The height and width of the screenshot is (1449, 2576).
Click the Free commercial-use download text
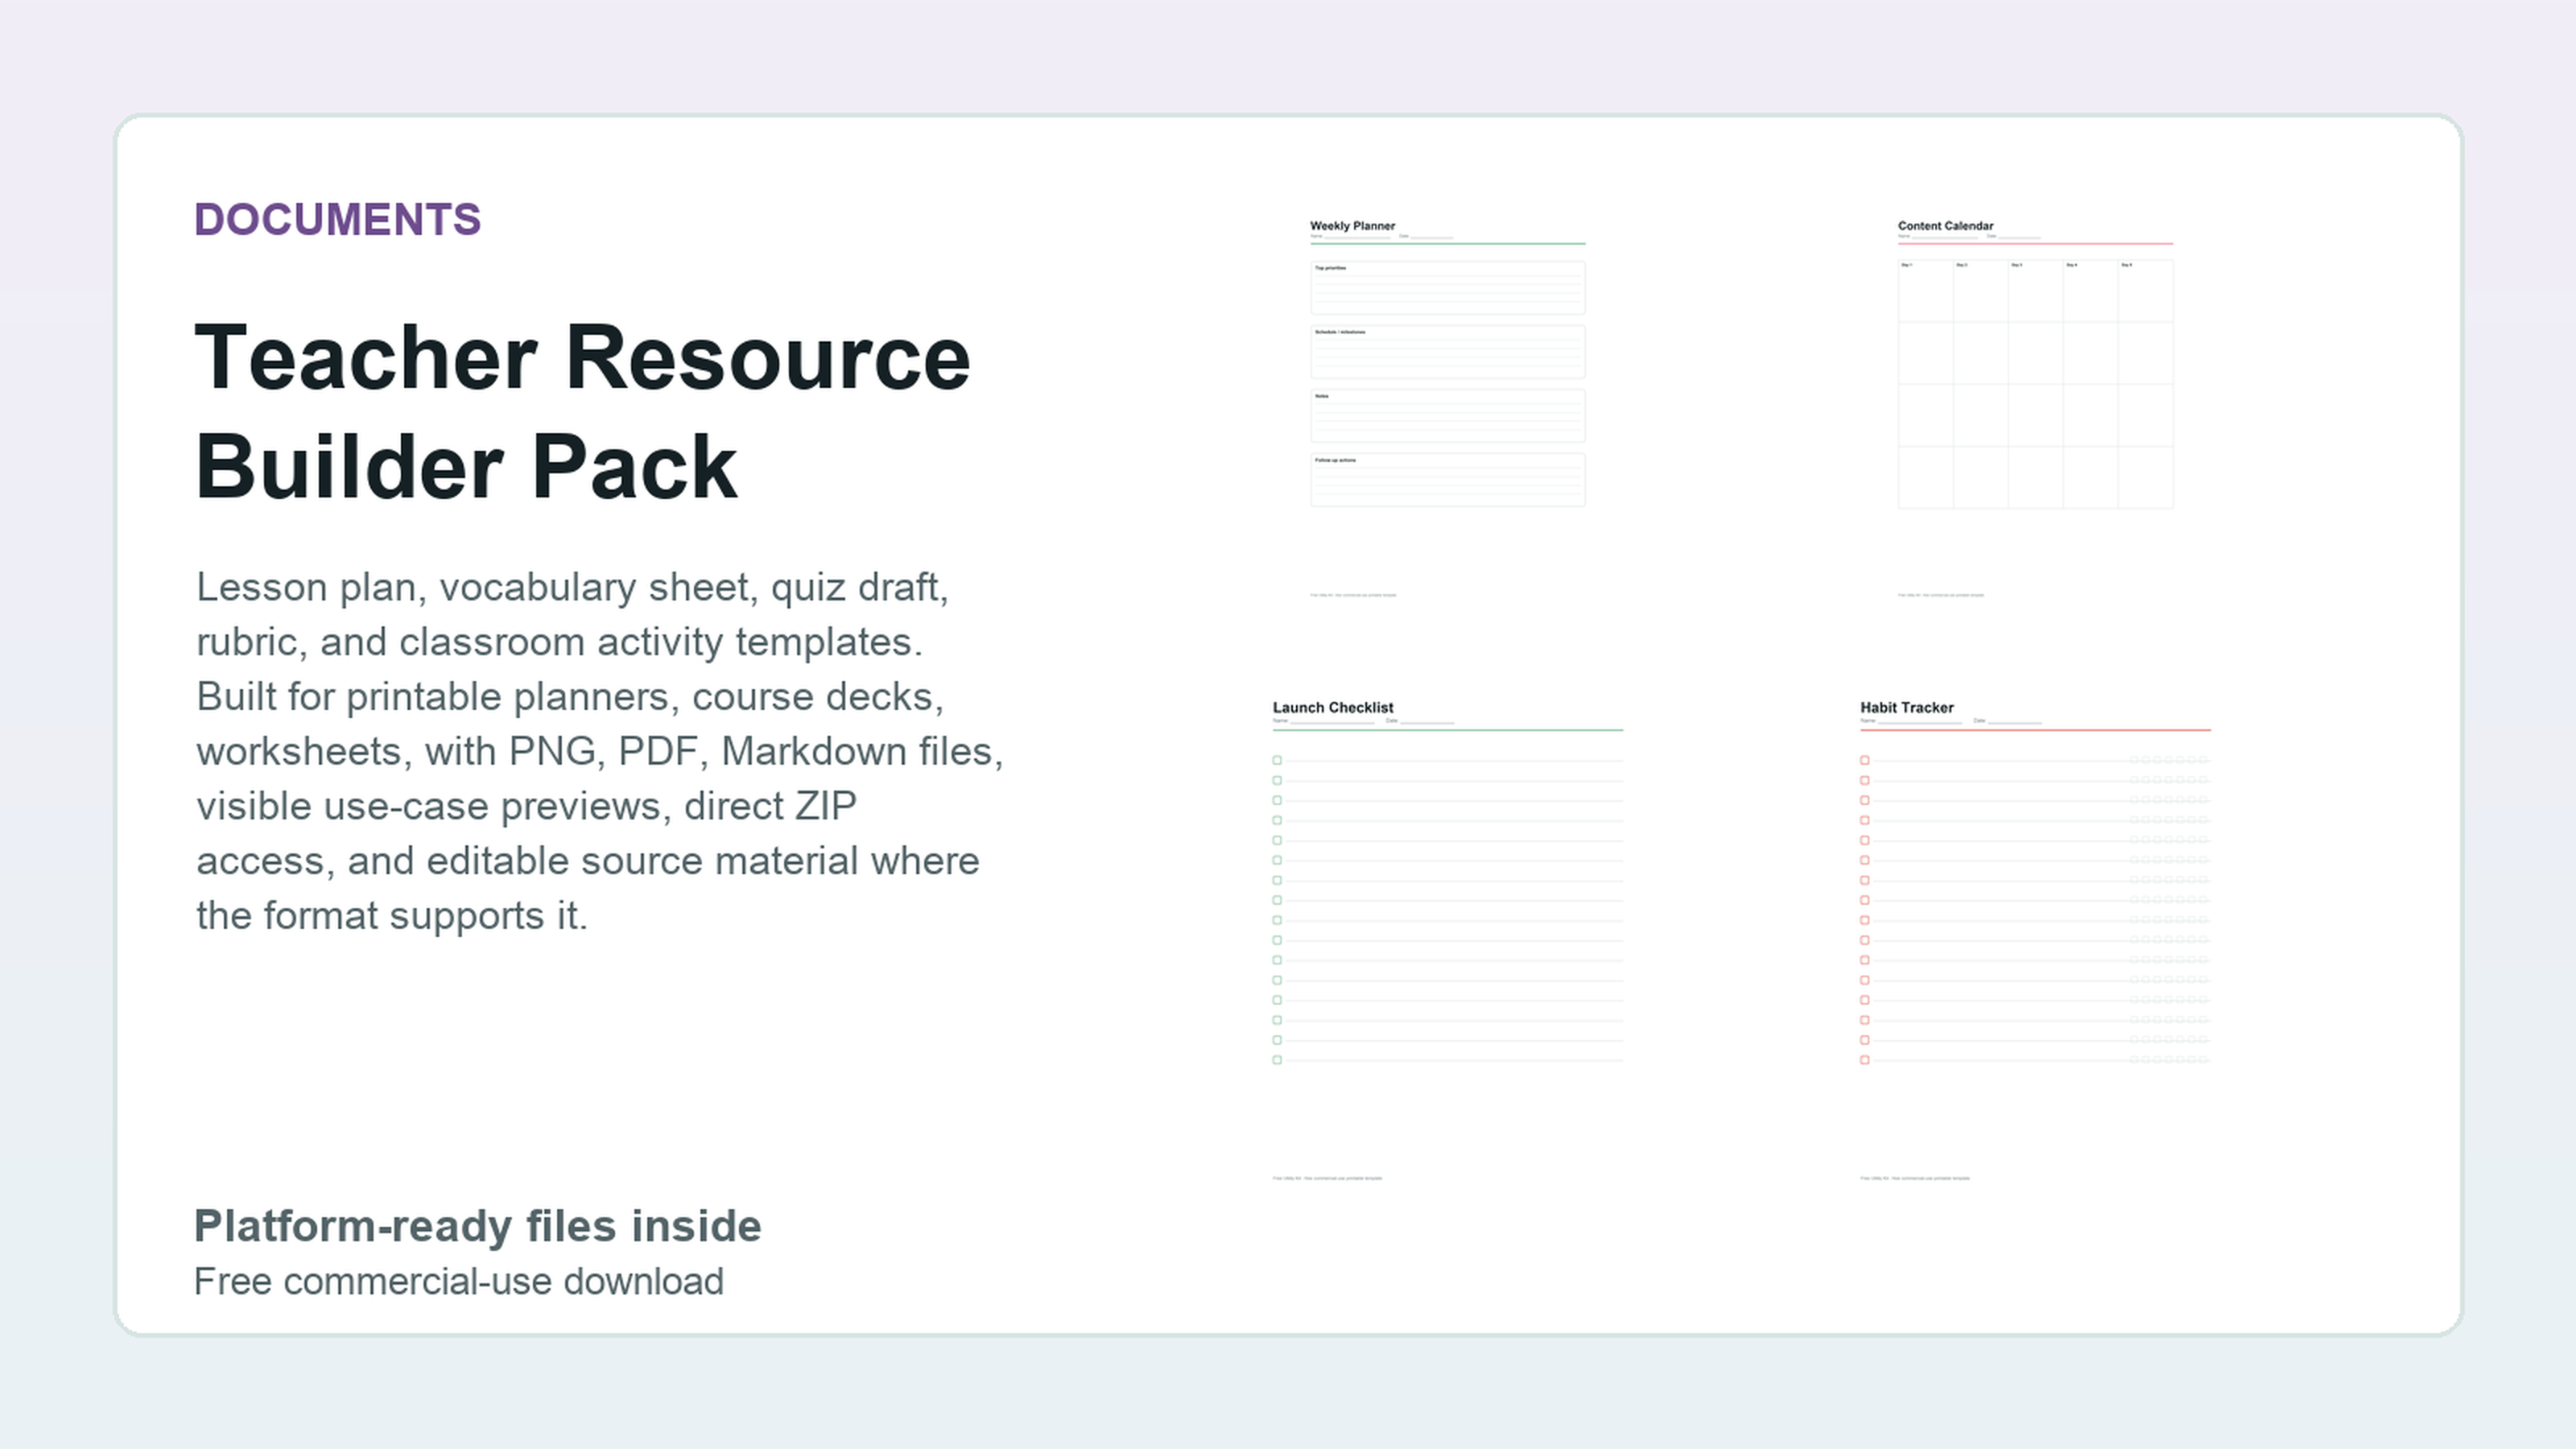coord(458,1281)
